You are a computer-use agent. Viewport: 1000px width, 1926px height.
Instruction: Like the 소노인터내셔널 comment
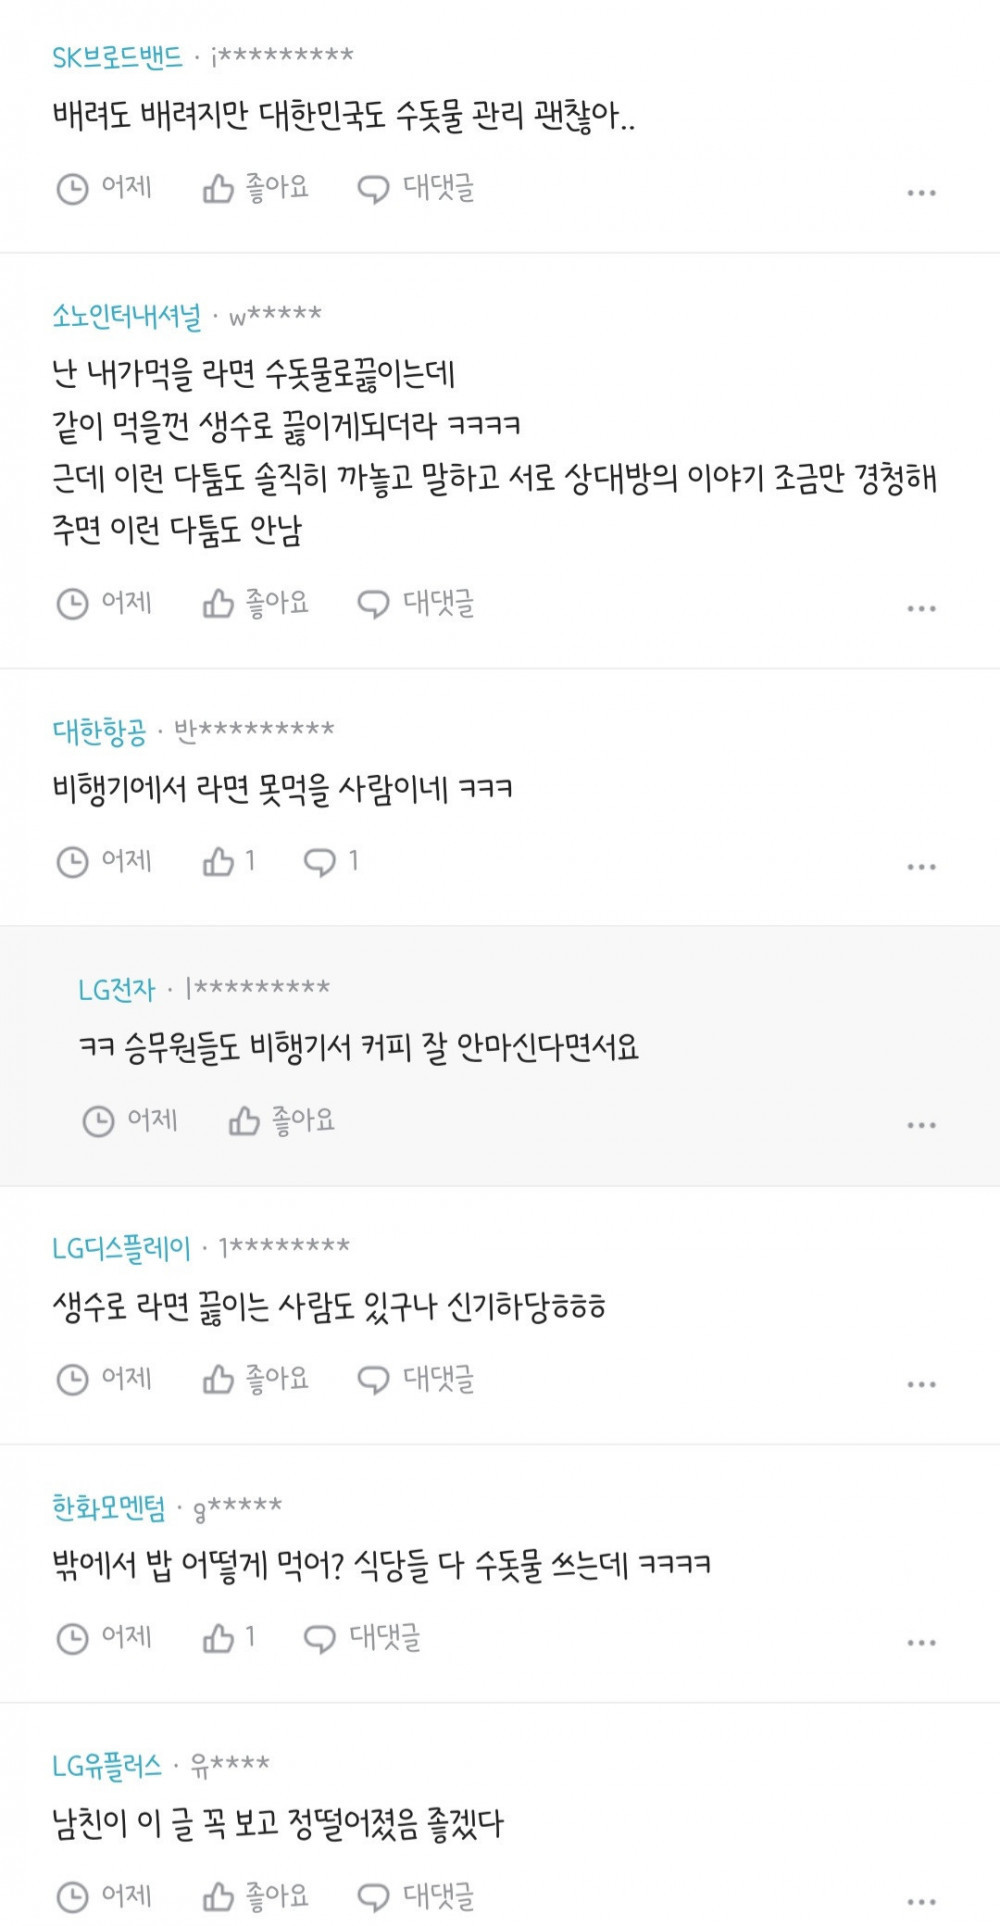pos(255,603)
